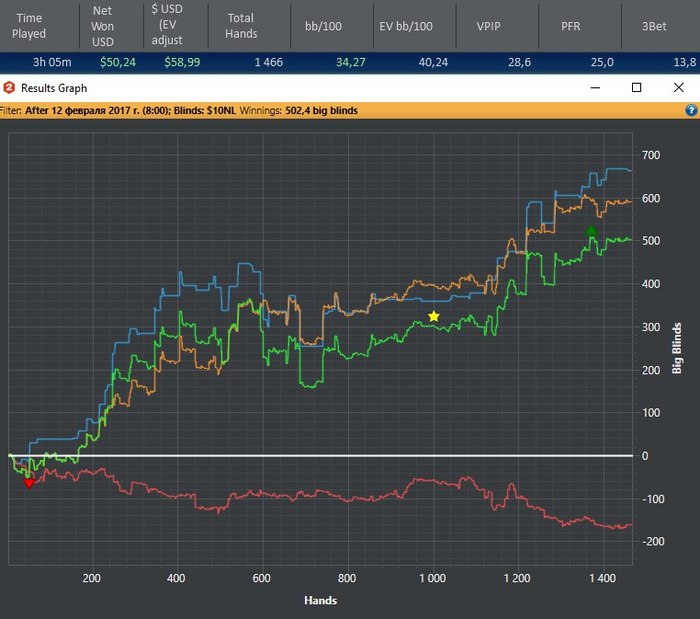Click the 1 000 tick on hands axis
Viewport: 700px width, 619px height.
click(432, 578)
